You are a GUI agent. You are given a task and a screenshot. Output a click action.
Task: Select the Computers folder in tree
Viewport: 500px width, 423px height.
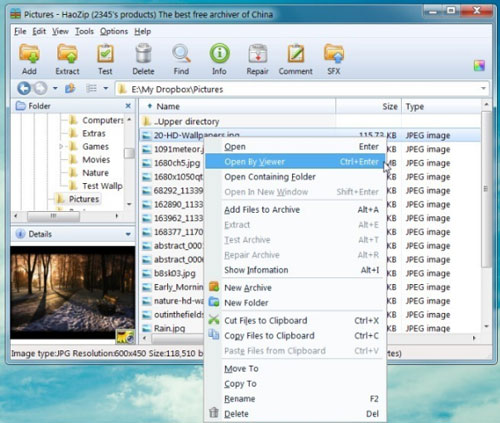tap(96, 120)
